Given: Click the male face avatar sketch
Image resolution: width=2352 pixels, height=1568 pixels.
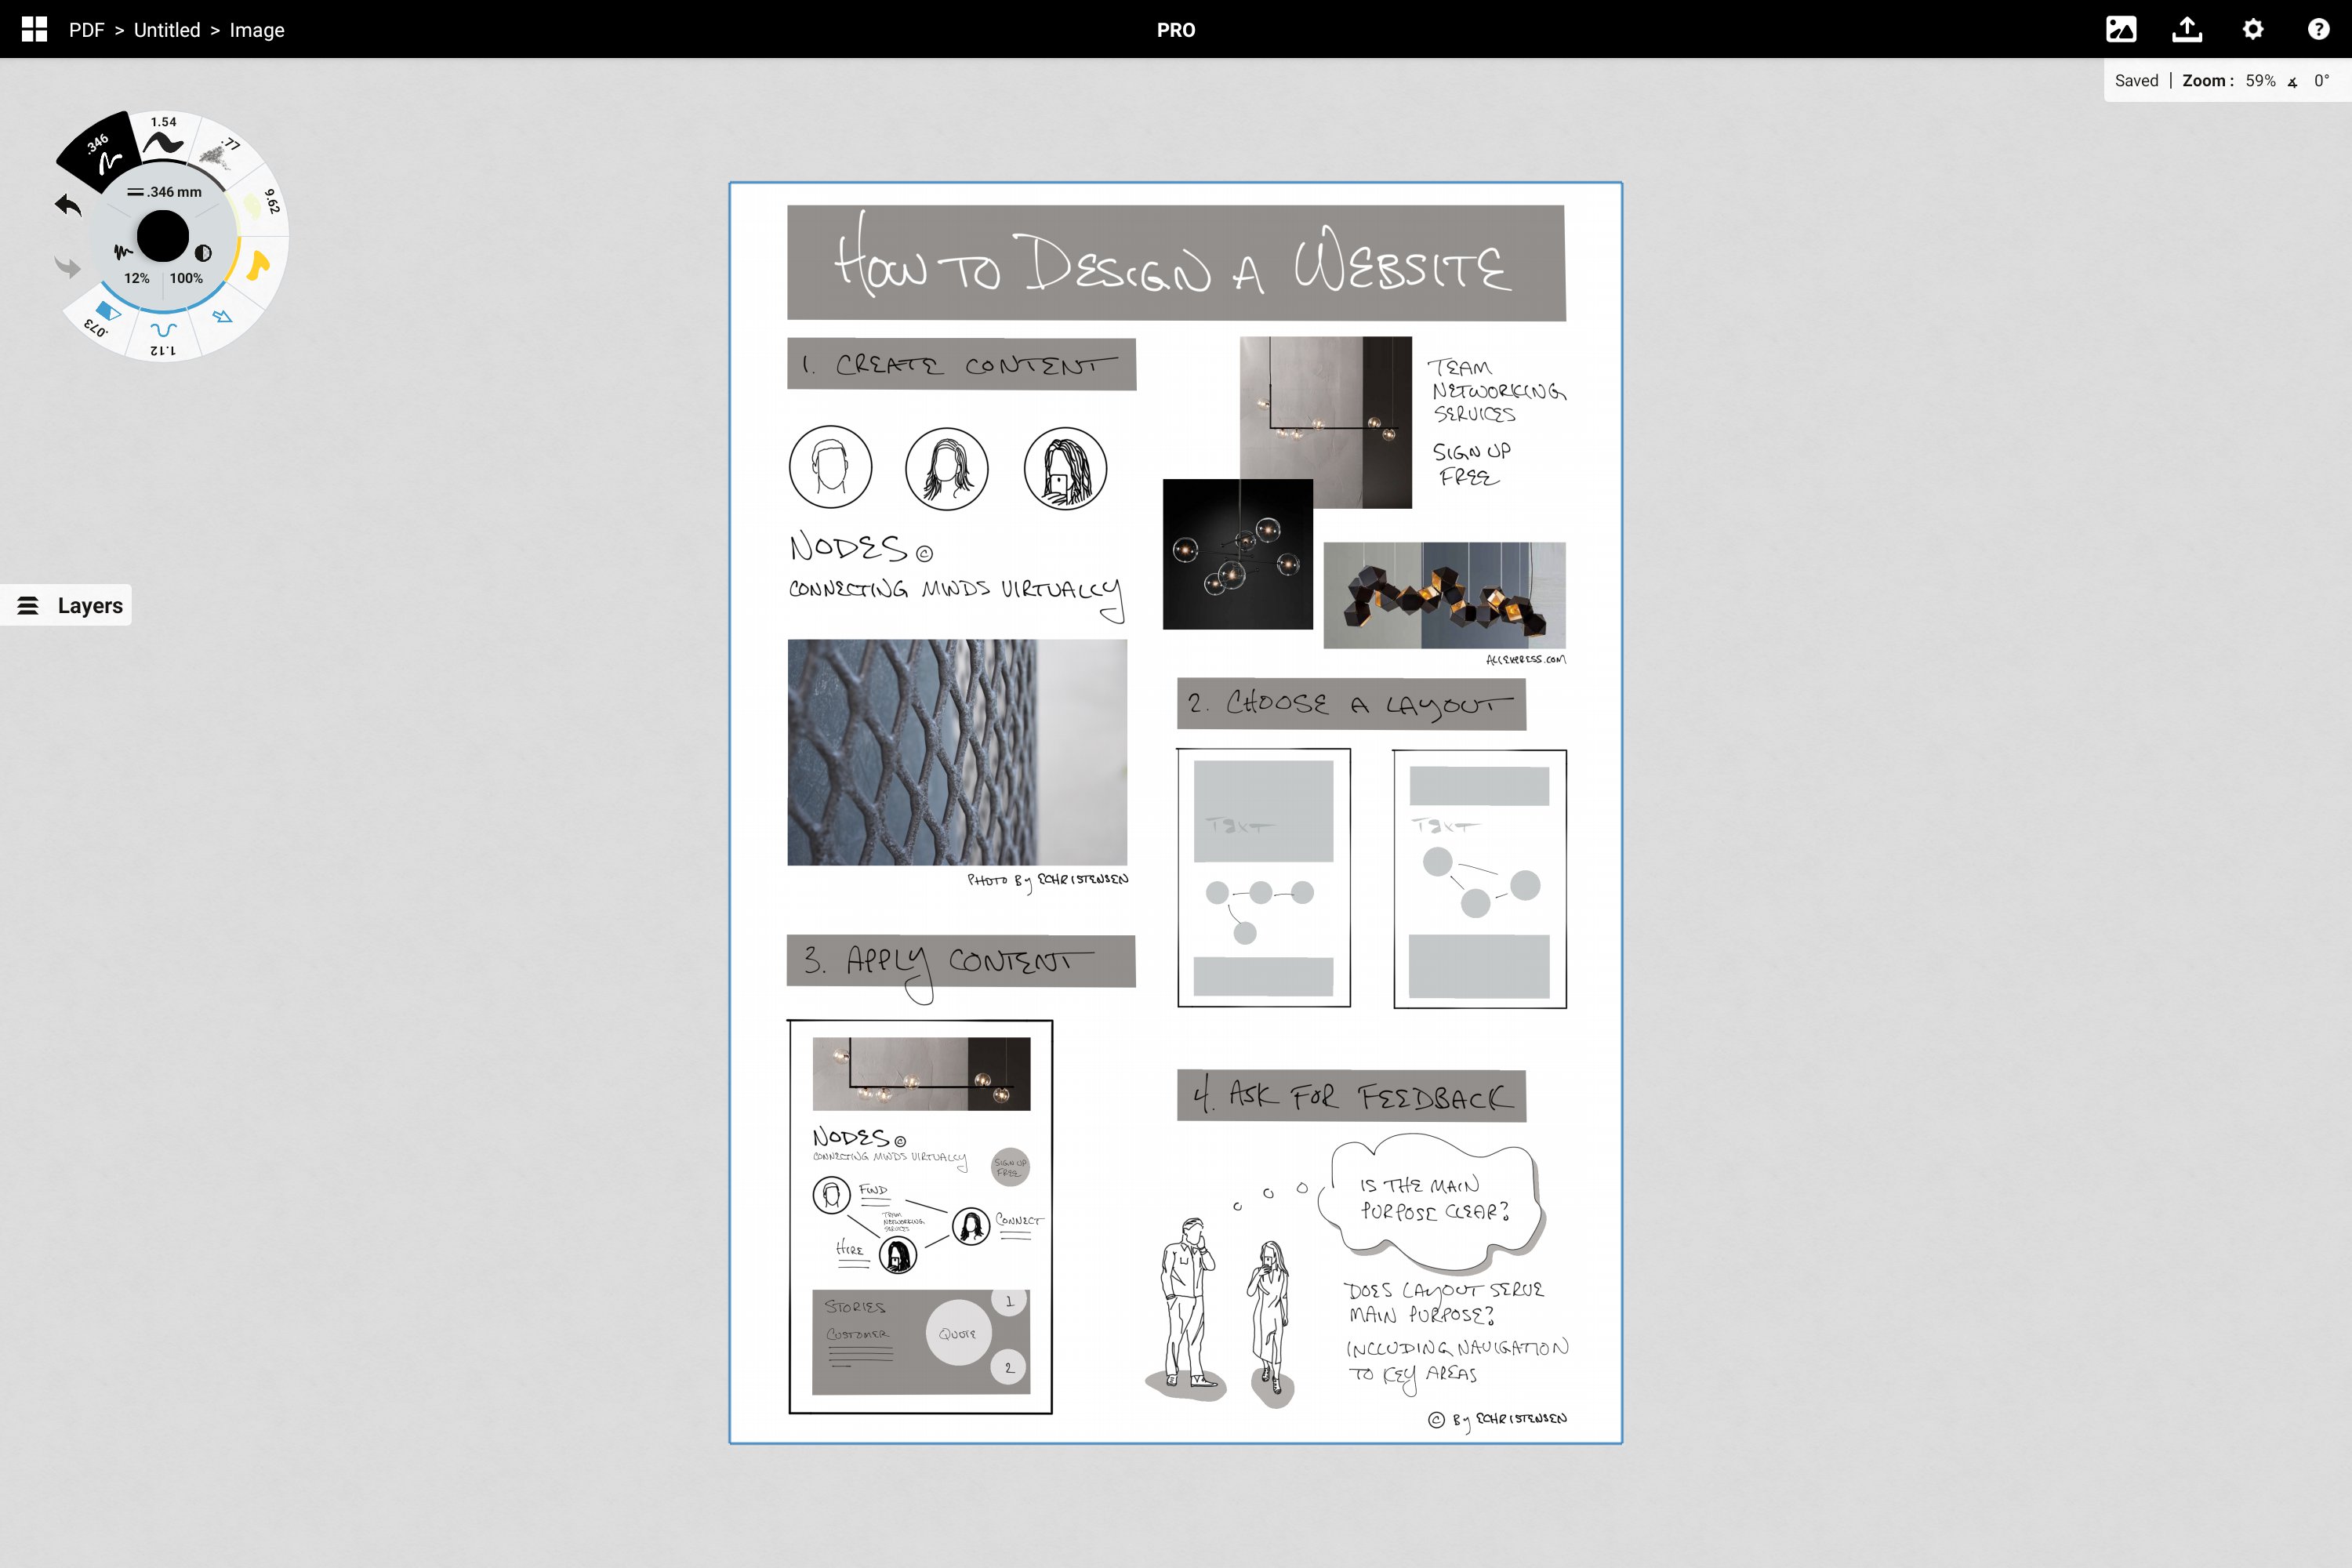Looking at the screenshot, I should [x=831, y=467].
